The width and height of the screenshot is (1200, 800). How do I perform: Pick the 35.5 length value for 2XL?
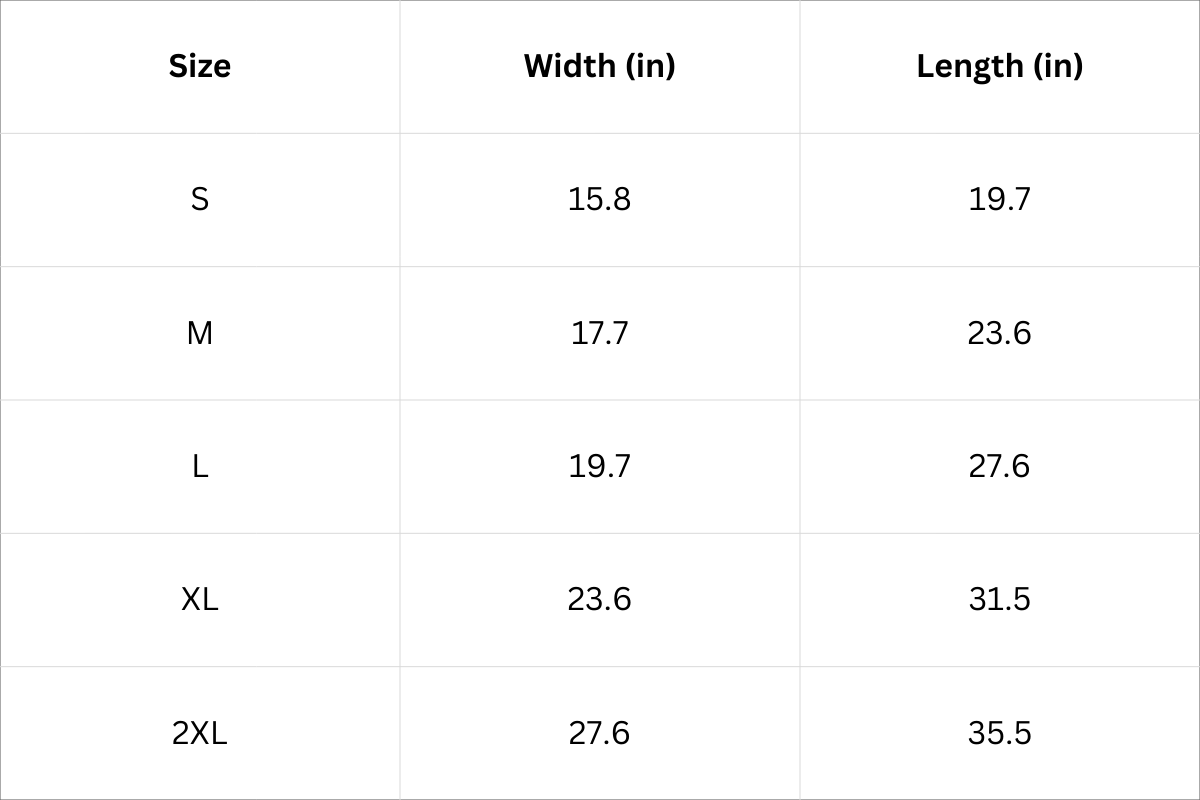point(999,733)
